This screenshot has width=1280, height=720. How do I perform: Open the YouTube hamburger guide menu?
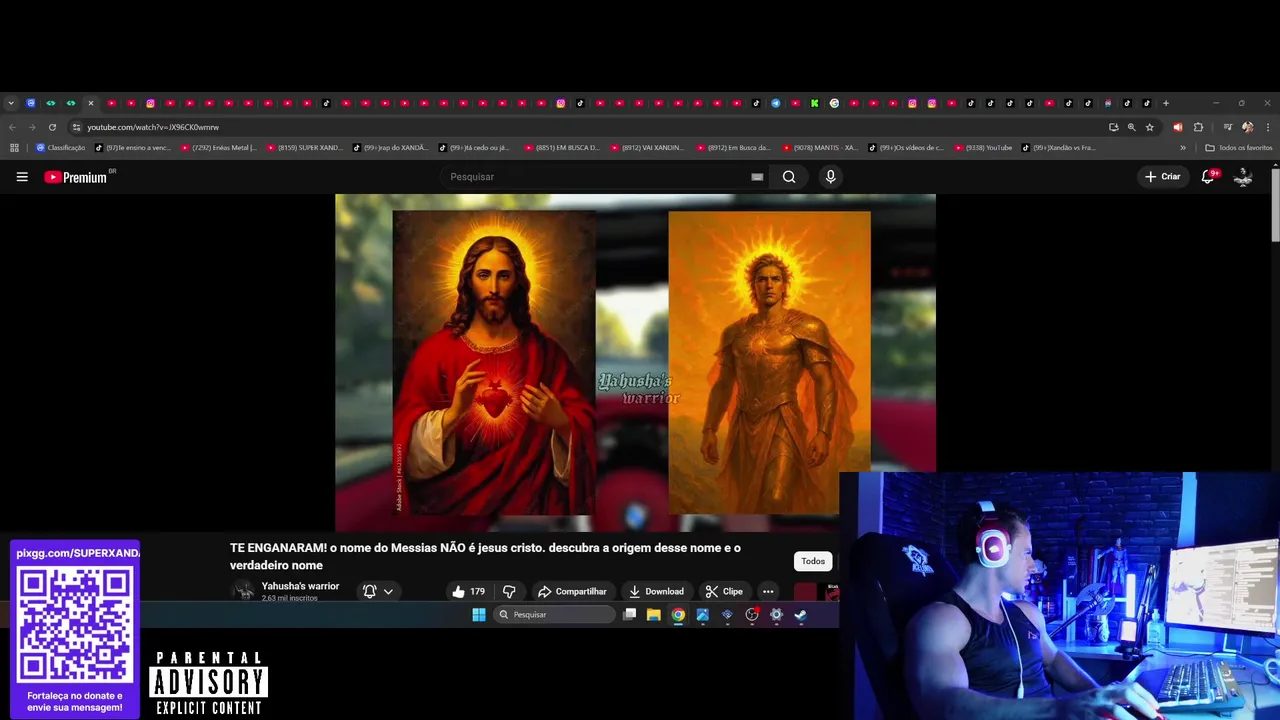coord(22,177)
